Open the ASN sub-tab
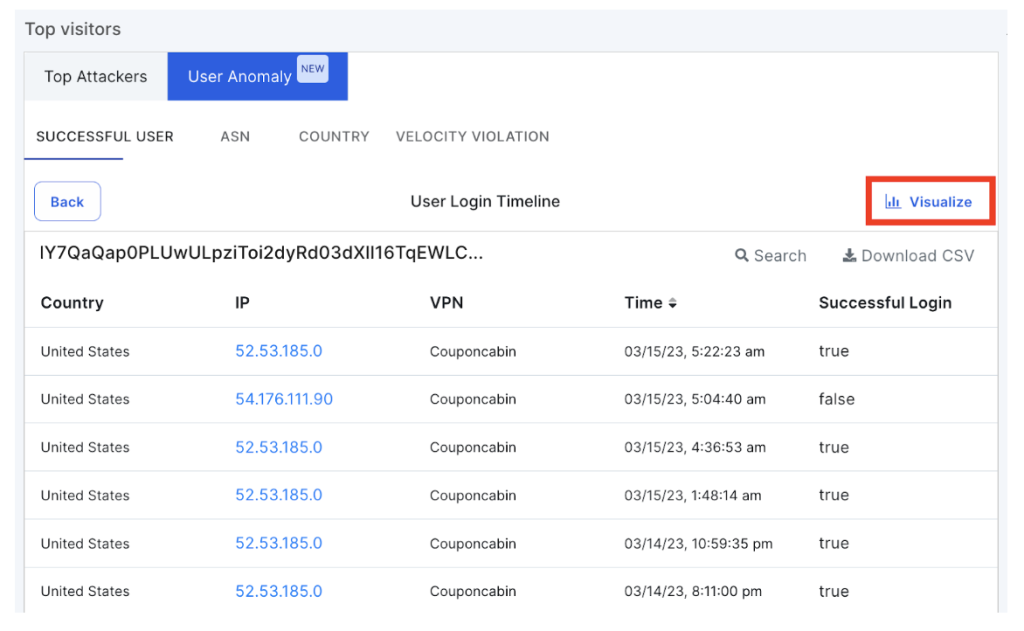Image resolution: width=1024 pixels, height=631 pixels. (235, 136)
